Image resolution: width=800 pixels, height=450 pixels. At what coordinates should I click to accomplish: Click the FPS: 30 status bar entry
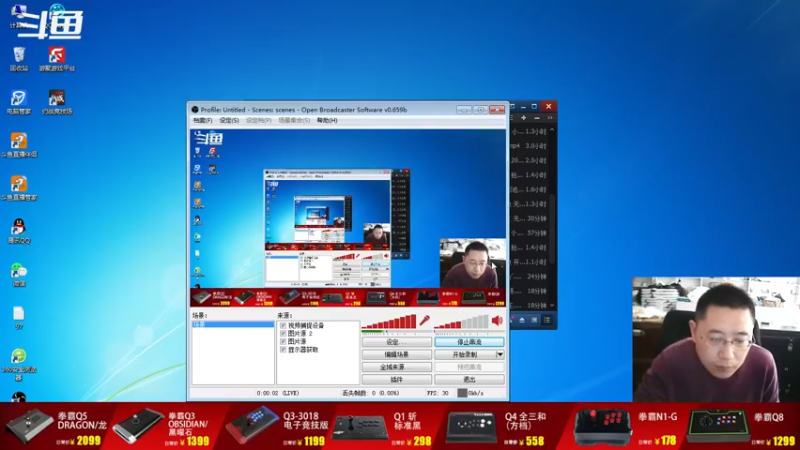[x=438, y=393]
